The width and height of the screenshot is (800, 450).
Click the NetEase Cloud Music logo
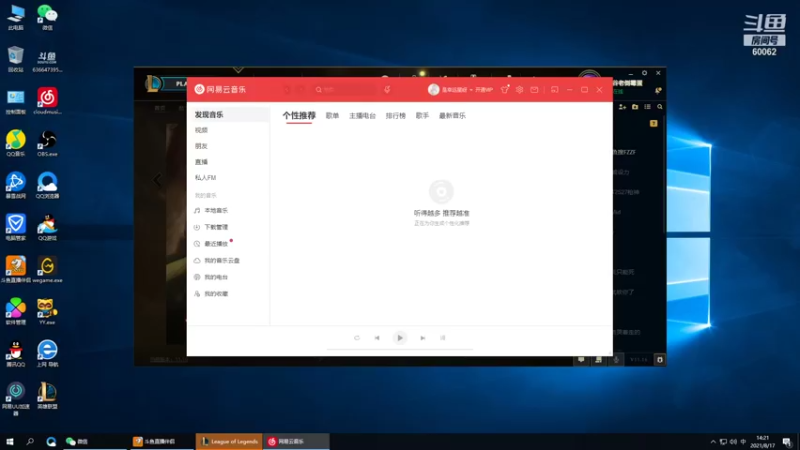pyautogui.click(x=220, y=89)
